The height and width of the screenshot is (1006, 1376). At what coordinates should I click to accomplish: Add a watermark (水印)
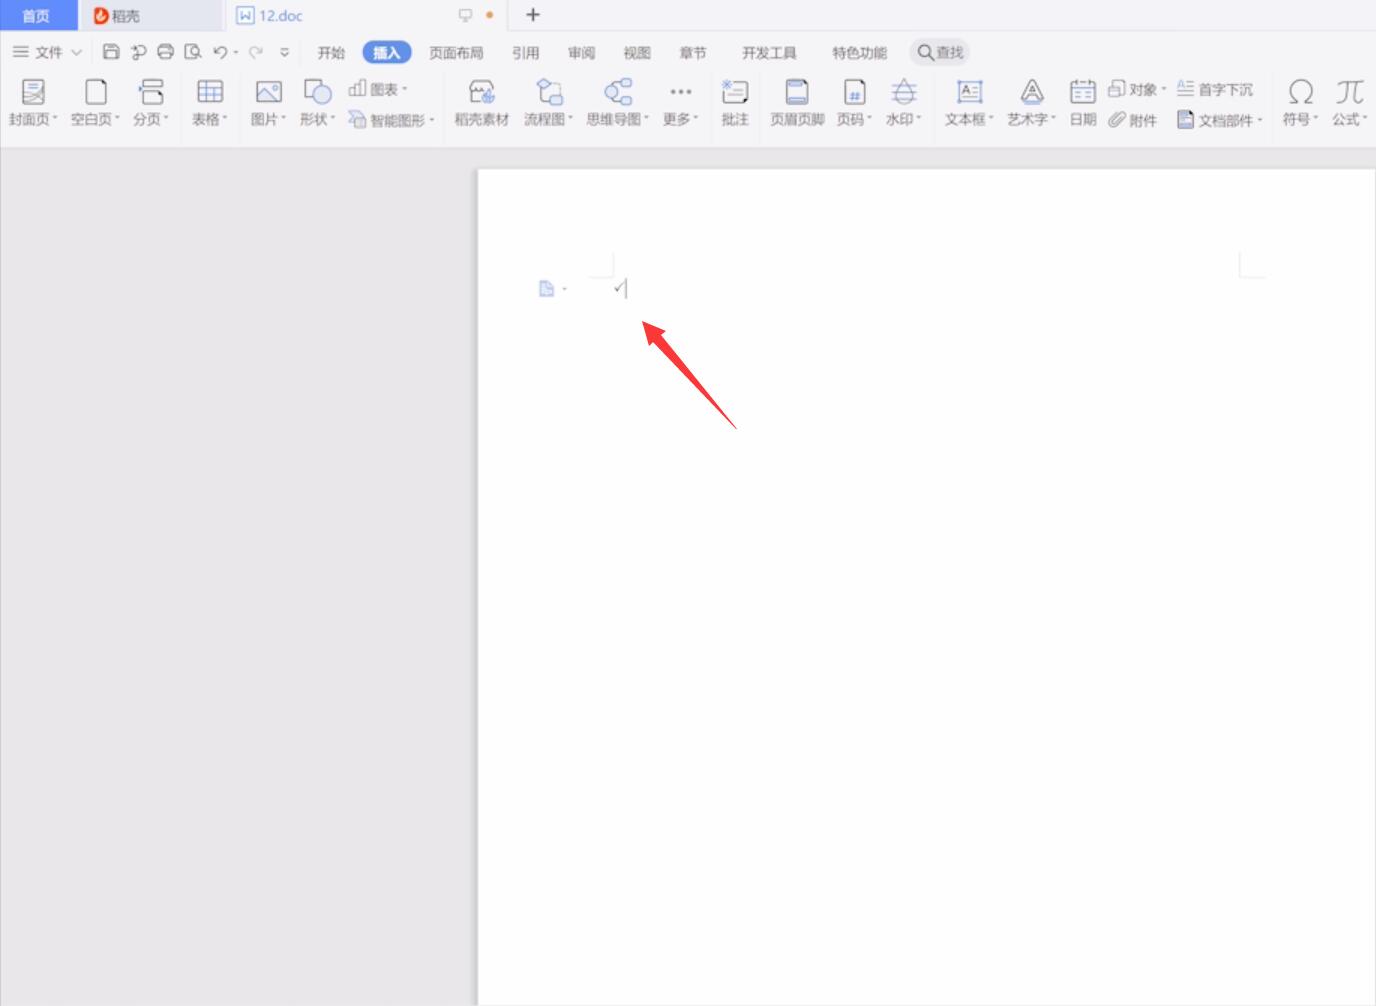[x=903, y=103]
